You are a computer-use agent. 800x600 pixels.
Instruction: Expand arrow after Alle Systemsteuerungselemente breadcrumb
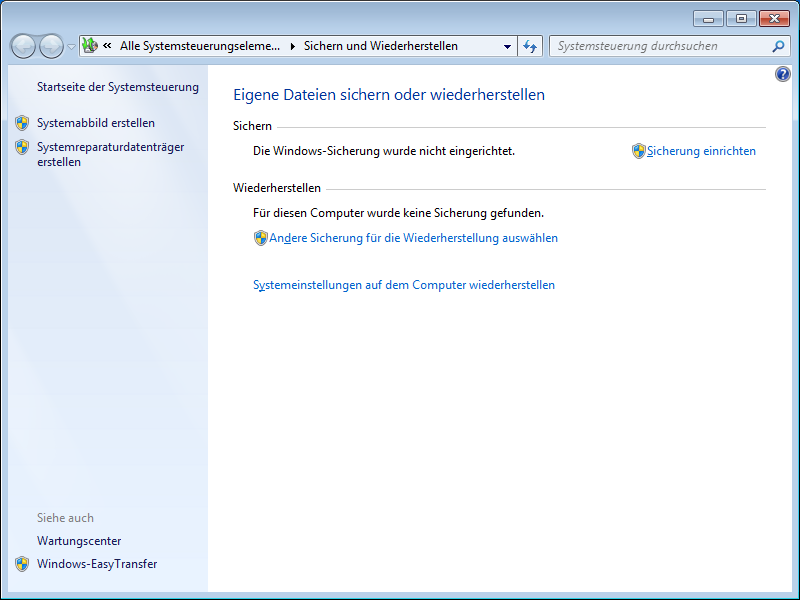(292, 46)
